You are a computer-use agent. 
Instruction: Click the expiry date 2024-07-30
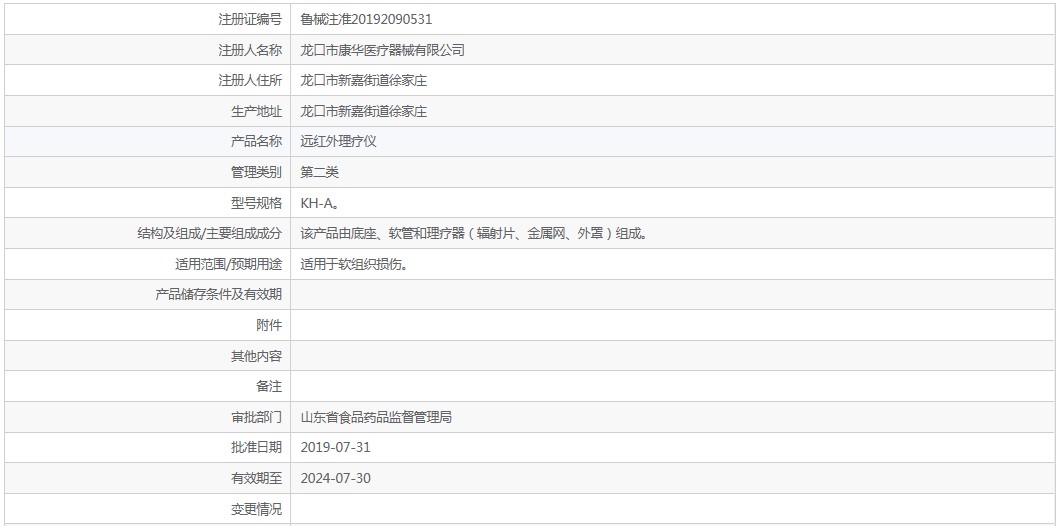(x=336, y=479)
